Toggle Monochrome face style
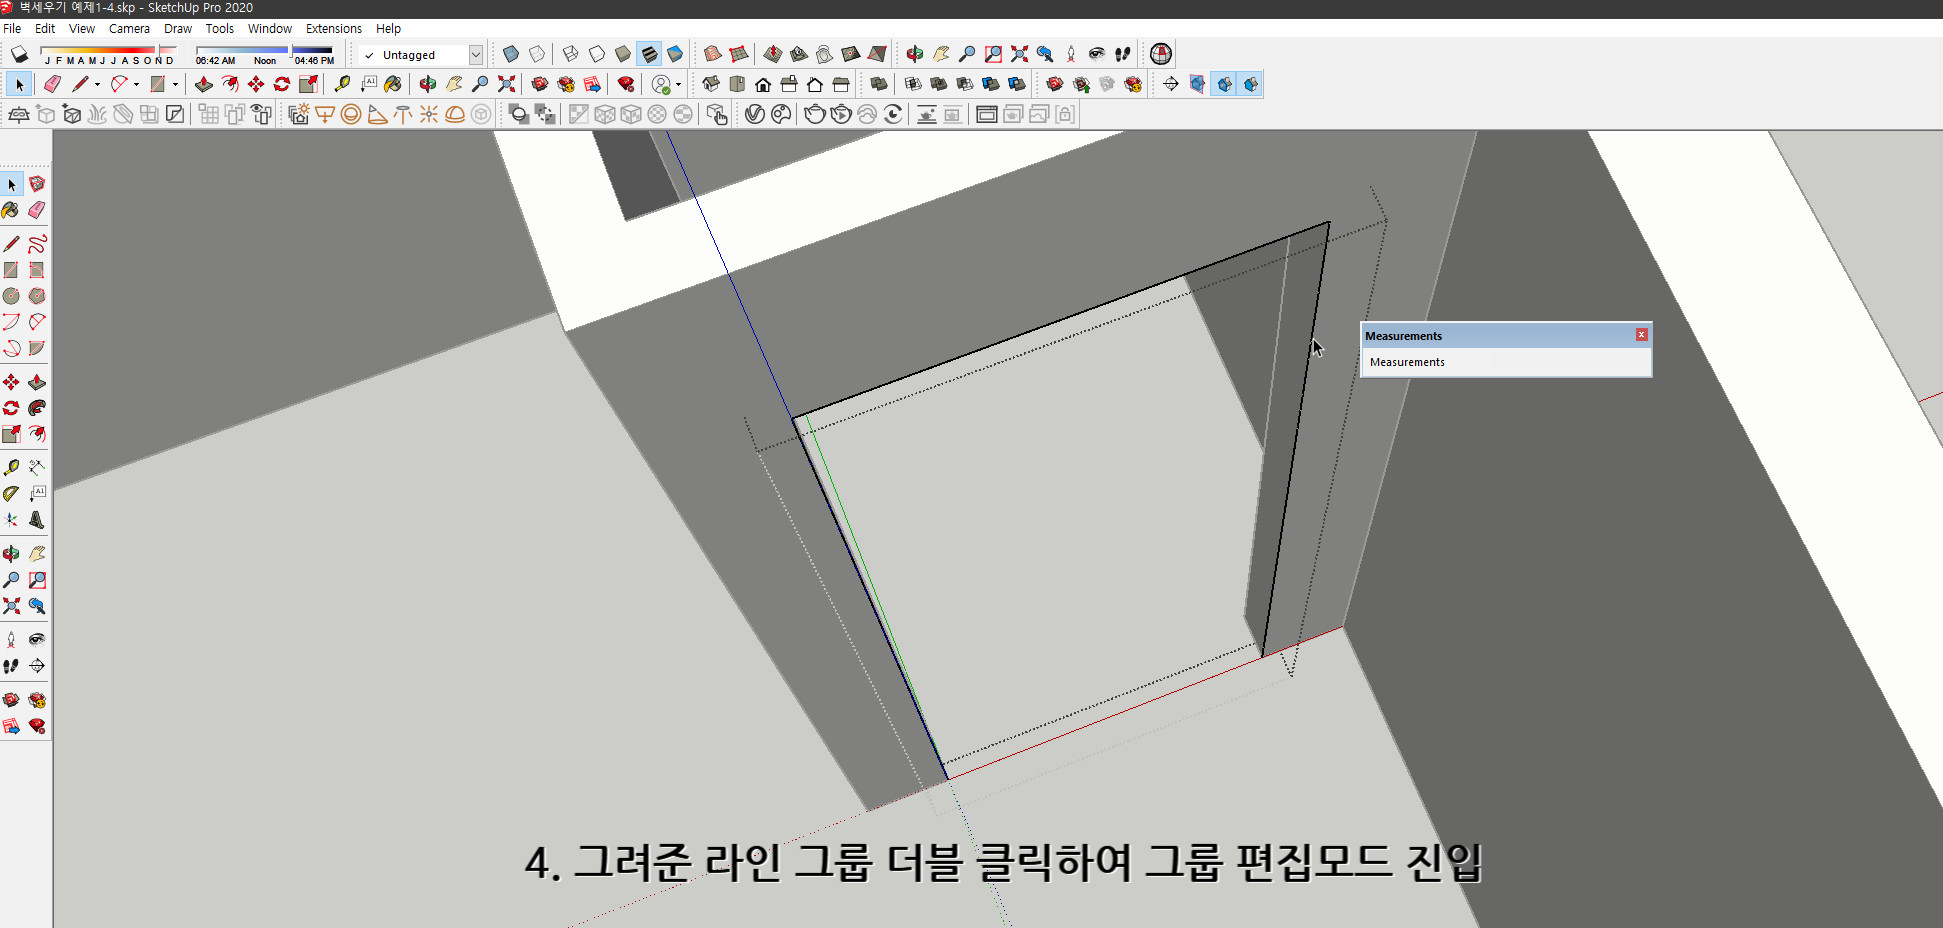The width and height of the screenshot is (1943, 928). tap(677, 54)
